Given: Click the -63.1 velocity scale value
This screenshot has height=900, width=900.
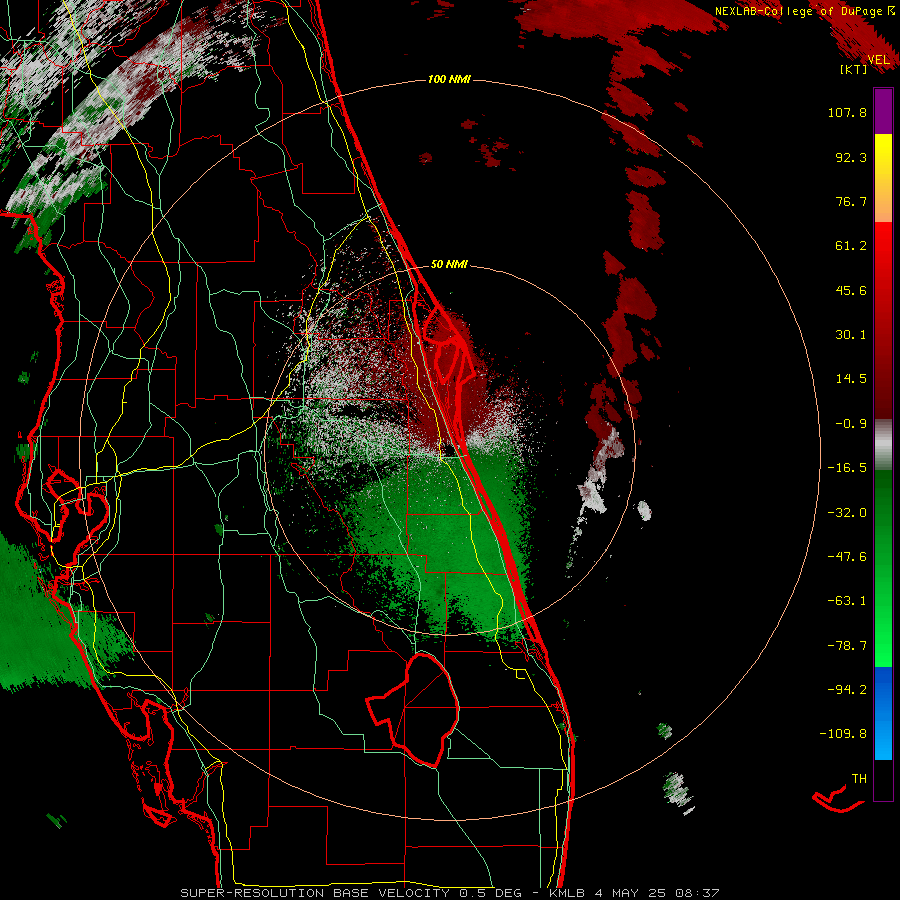Looking at the screenshot, I should (x=847, y=601).
